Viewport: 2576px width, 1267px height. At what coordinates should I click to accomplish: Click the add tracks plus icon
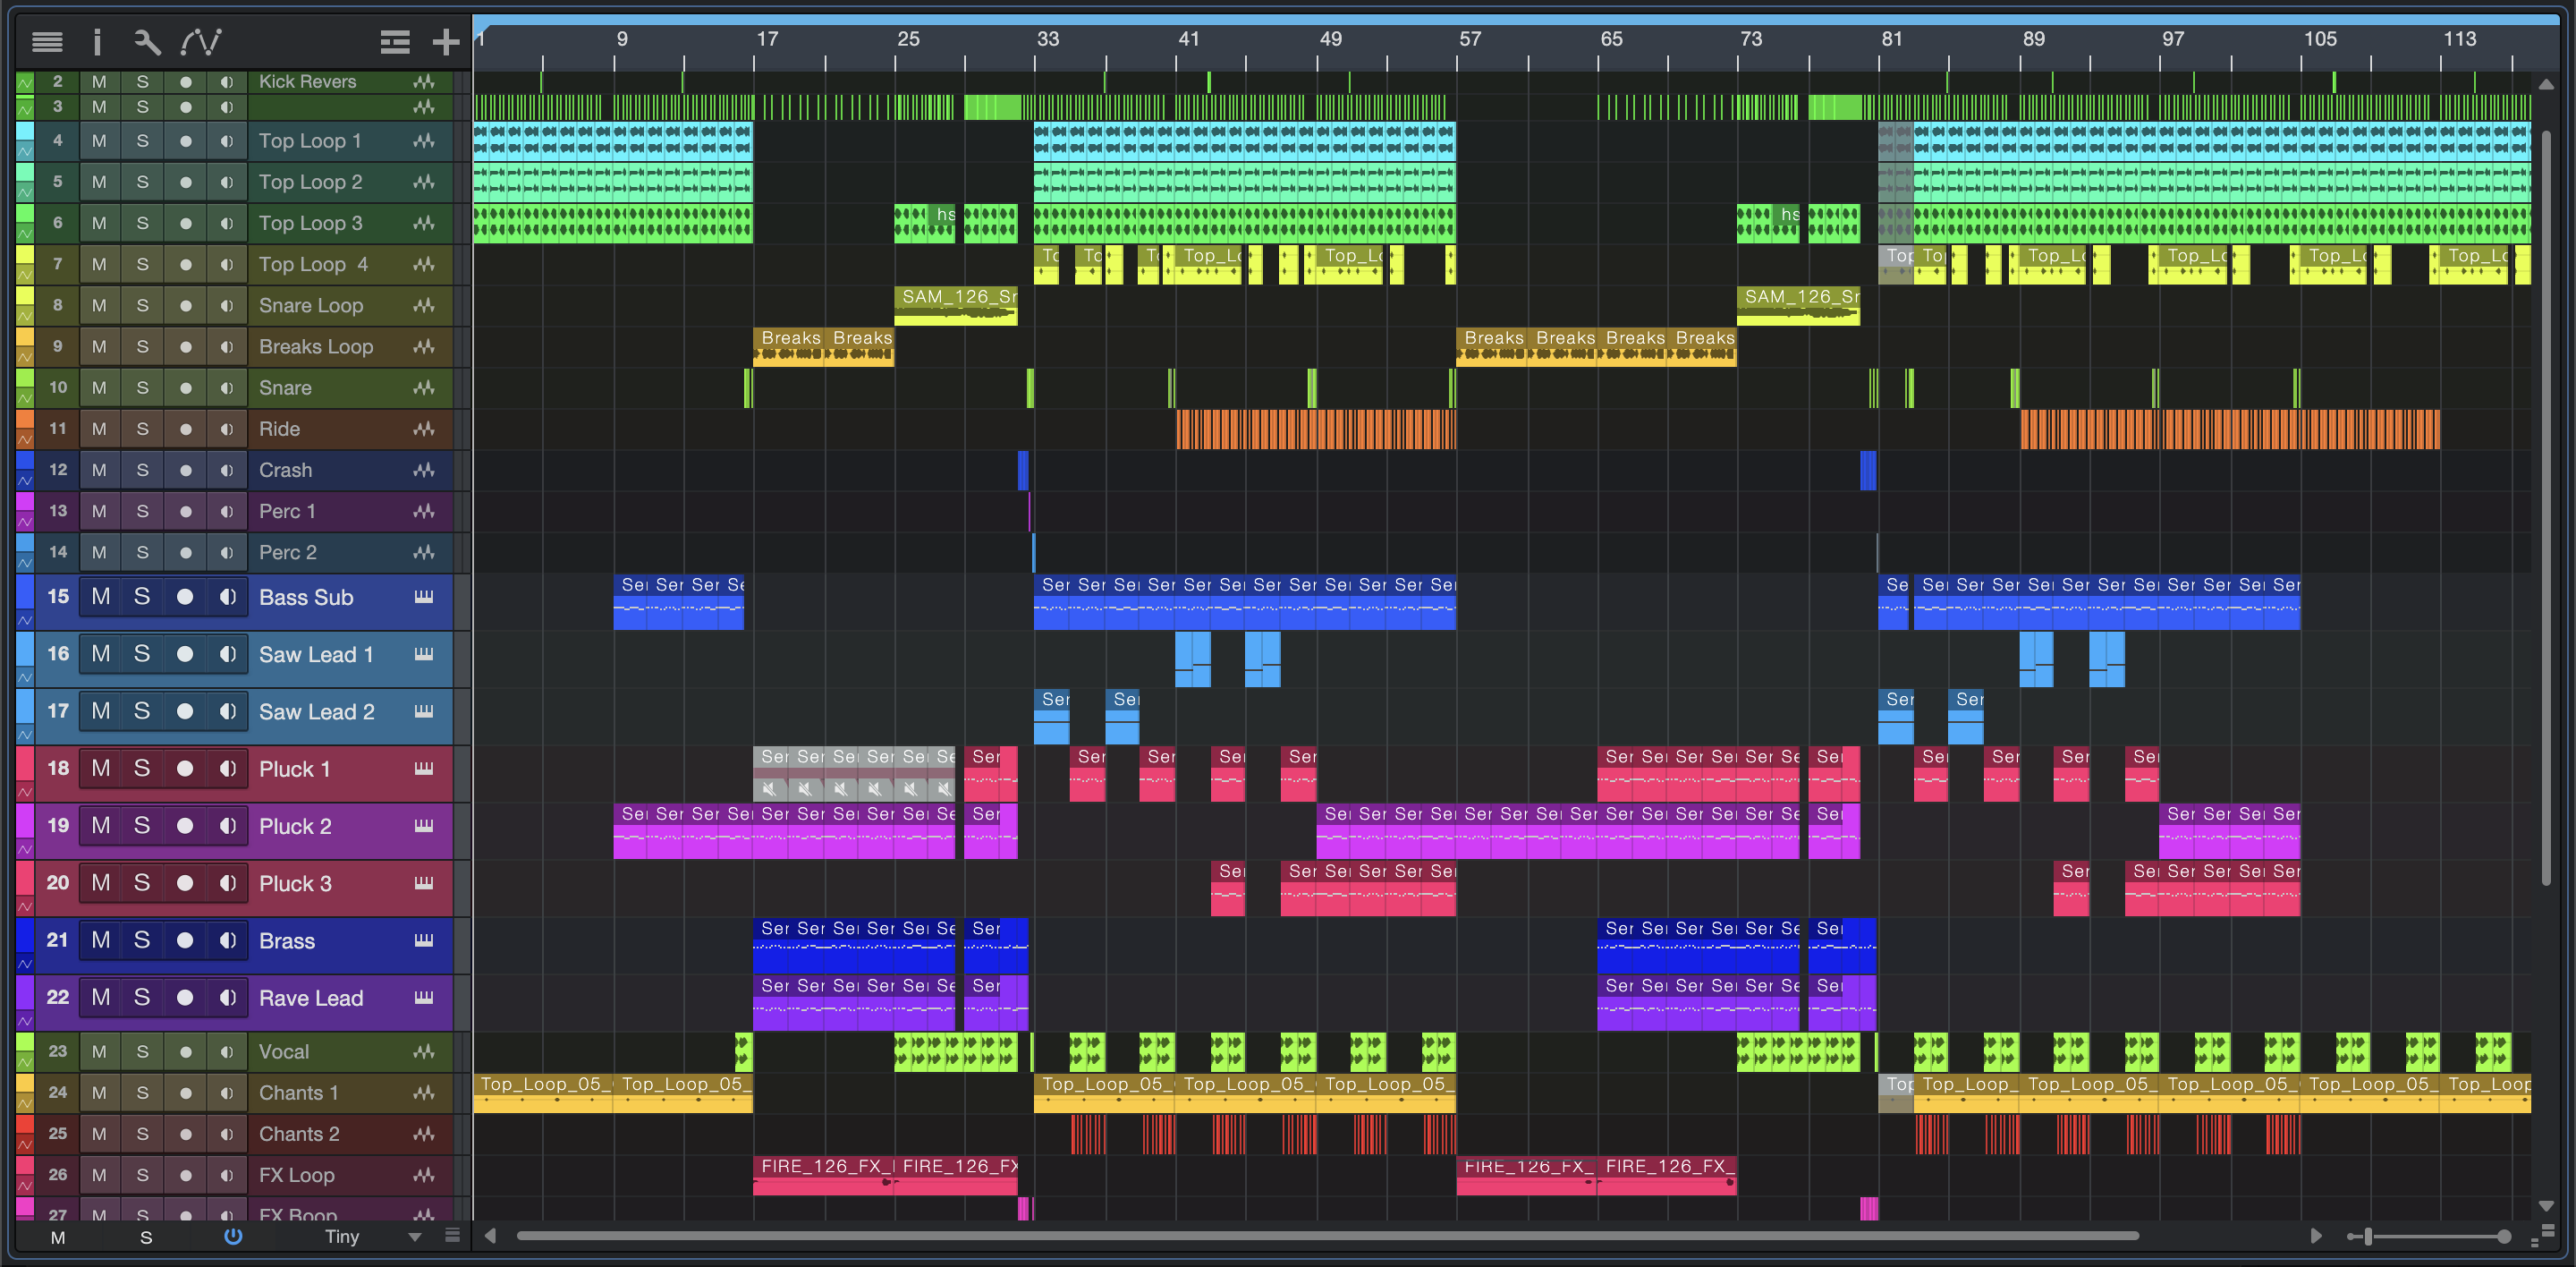pos(446,41)
